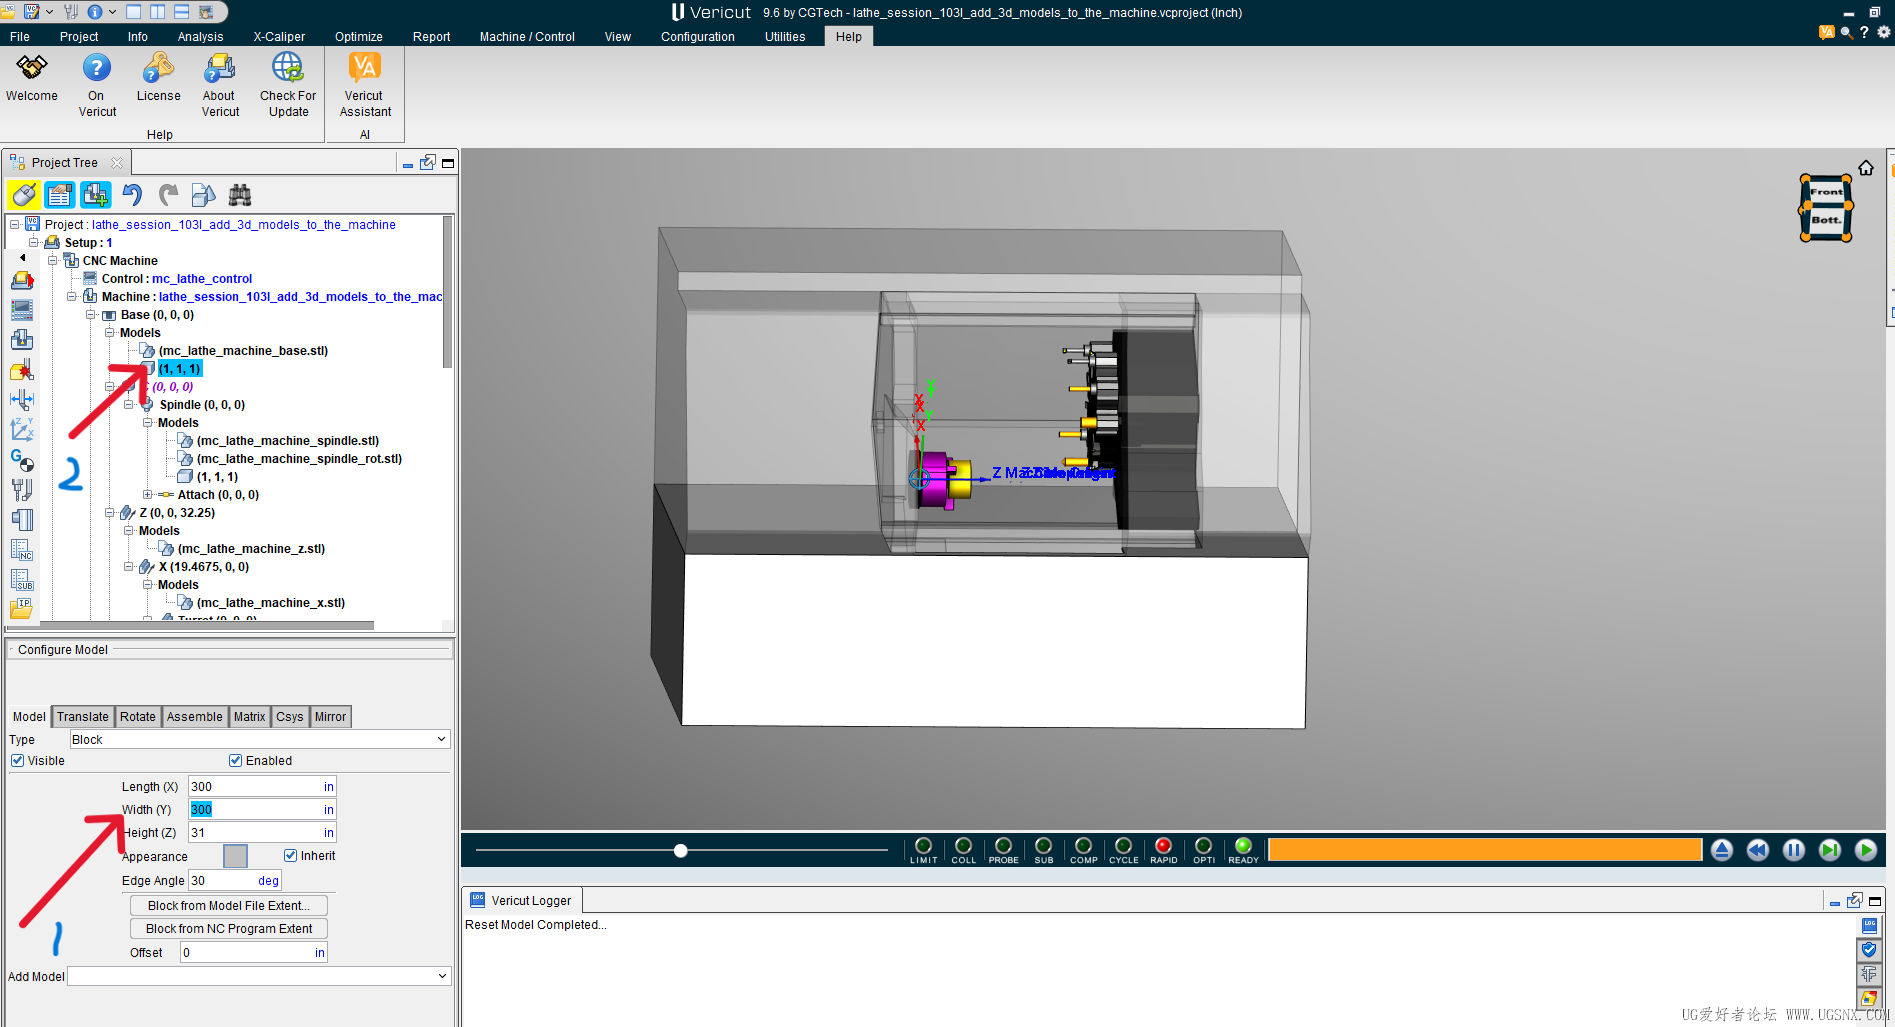Click the collision star icon in left sidebar
Image resolution: width=1895 pixels, height=1027 pixels.
[22, 370]
